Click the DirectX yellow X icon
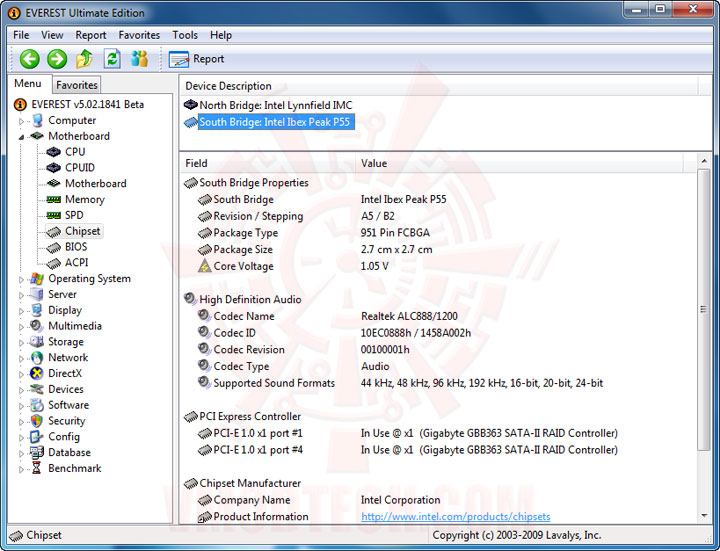 pos(37,373)
